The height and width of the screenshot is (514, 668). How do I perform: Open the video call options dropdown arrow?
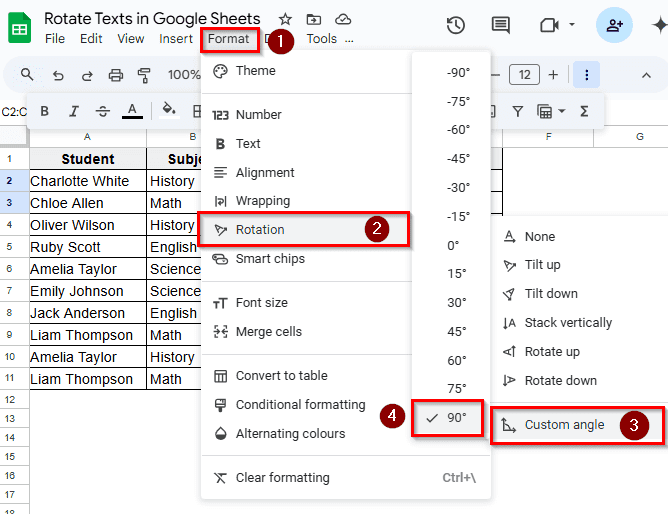tap(572, 25)
